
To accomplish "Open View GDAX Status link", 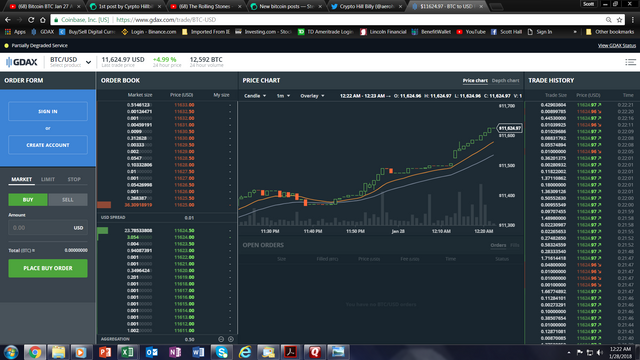I will pyautogui.click(x=617, y=45).
